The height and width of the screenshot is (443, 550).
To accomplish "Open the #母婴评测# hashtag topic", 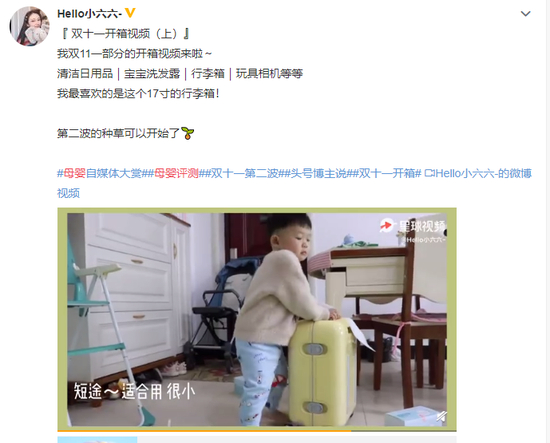I will click(176, 173).
